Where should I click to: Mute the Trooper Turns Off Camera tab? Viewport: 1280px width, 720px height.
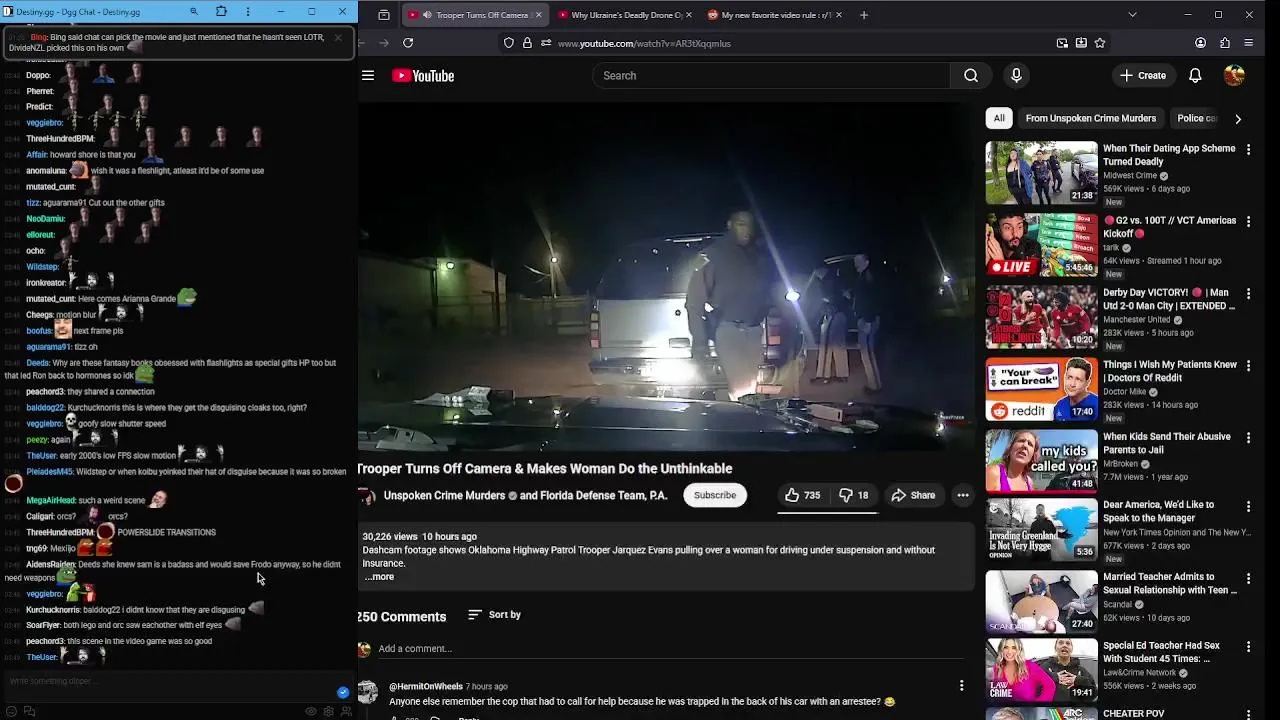[427, 15]
